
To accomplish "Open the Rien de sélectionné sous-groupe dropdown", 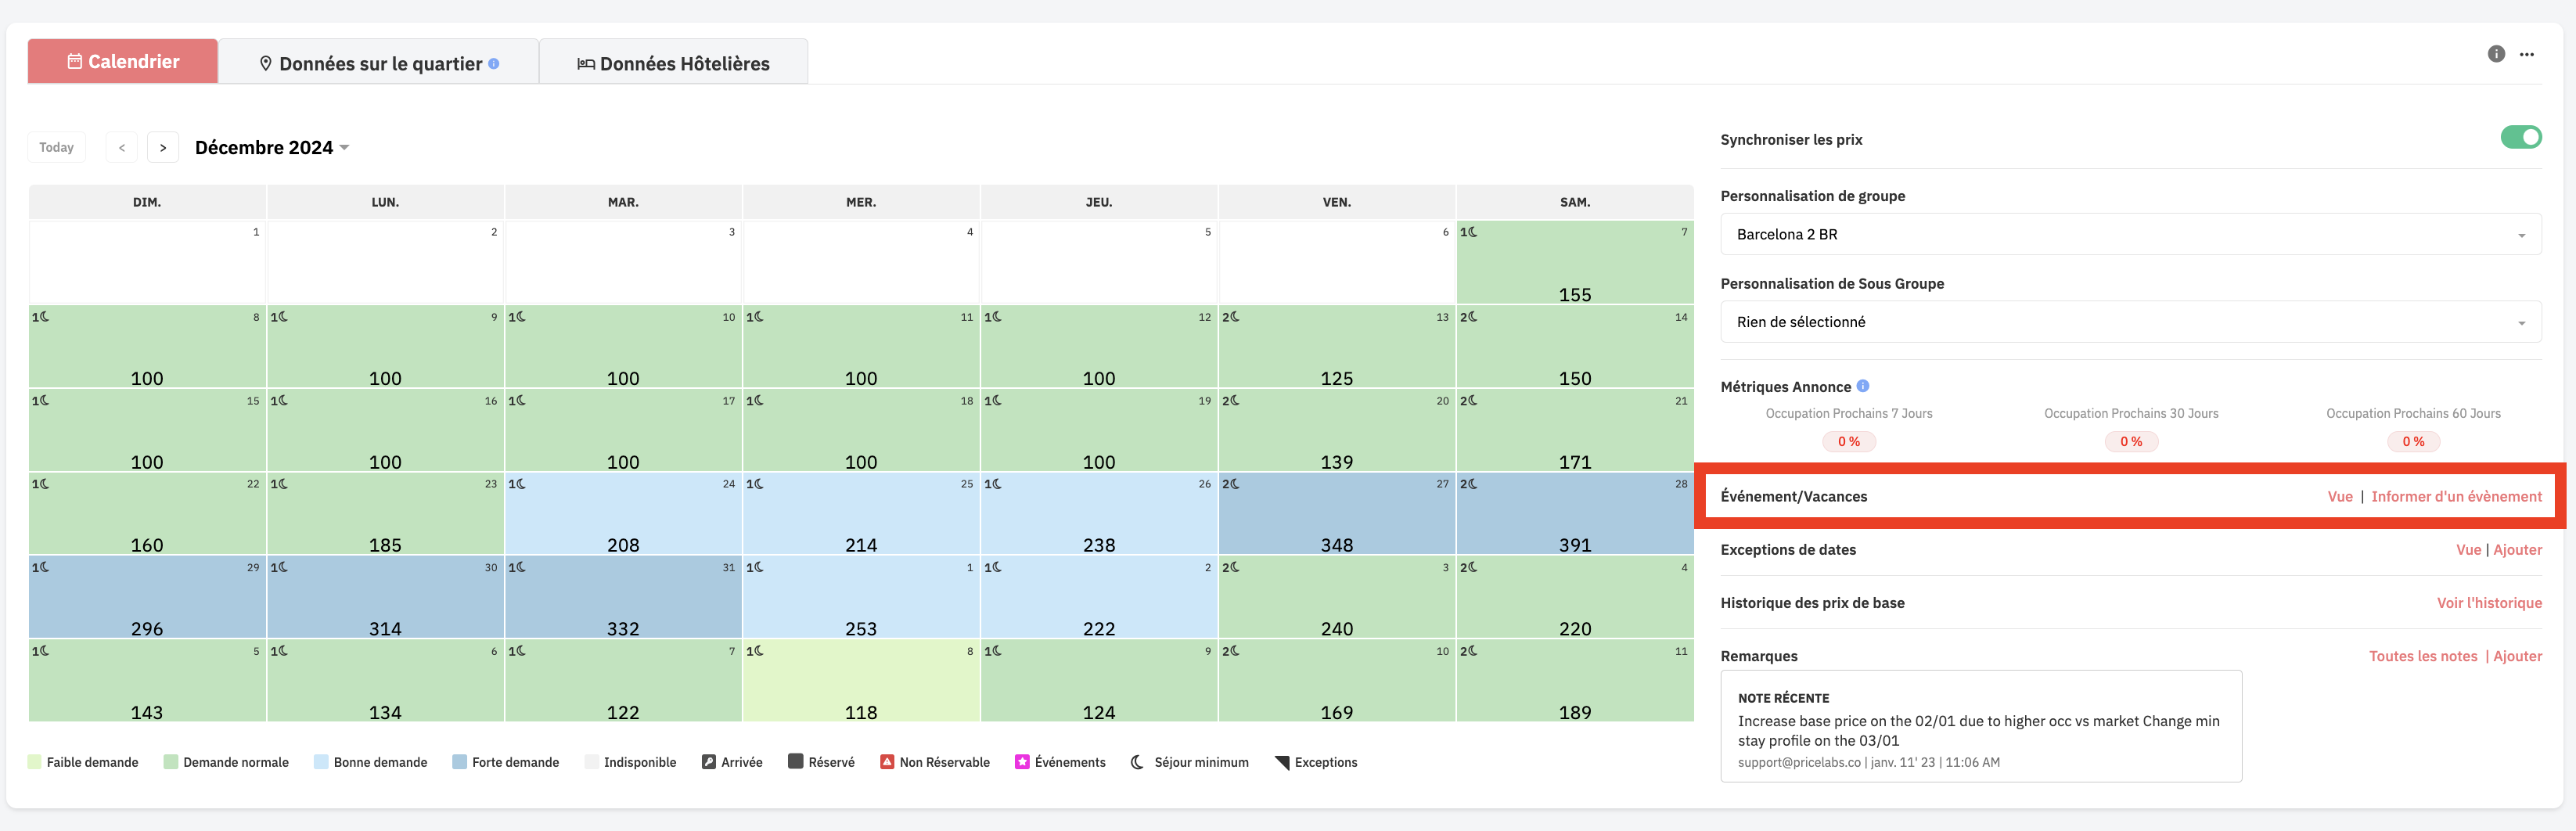I will click(x=2130, y=322).
